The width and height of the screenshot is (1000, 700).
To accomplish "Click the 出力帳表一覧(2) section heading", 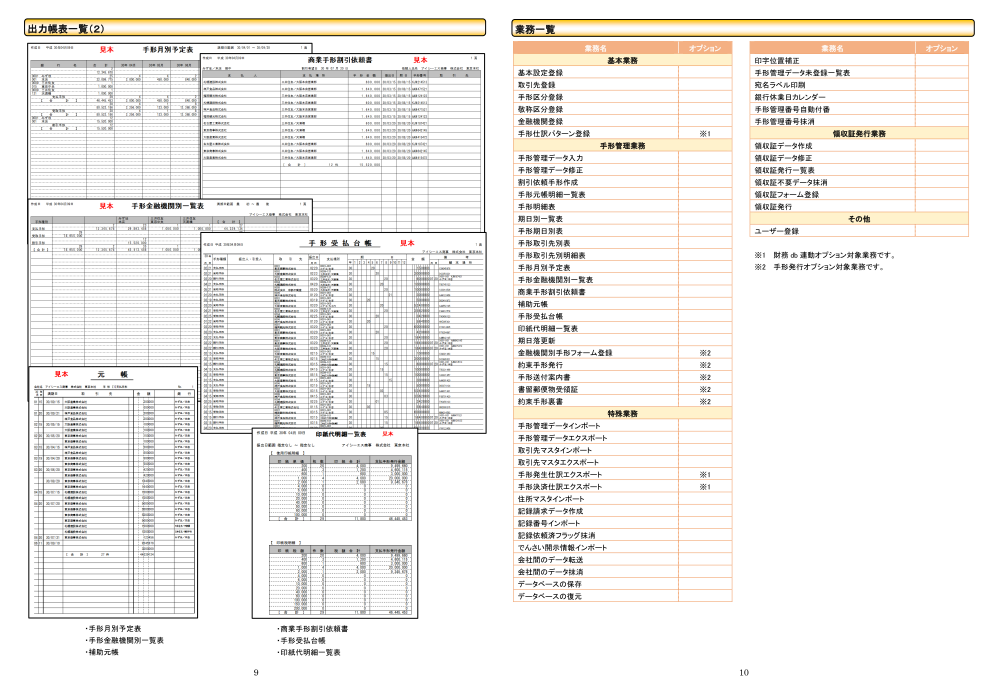I will [x=255, y=28].
